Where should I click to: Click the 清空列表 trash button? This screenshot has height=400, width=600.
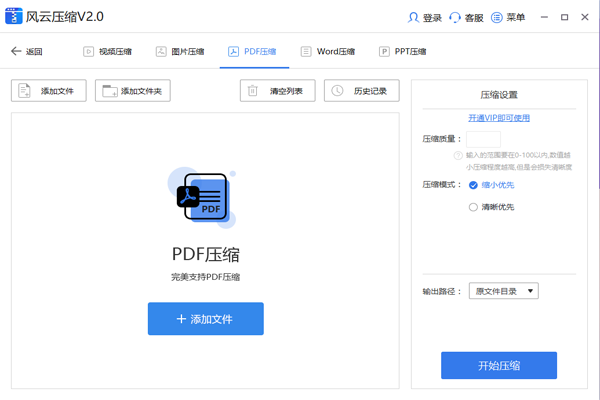[278, 91]
